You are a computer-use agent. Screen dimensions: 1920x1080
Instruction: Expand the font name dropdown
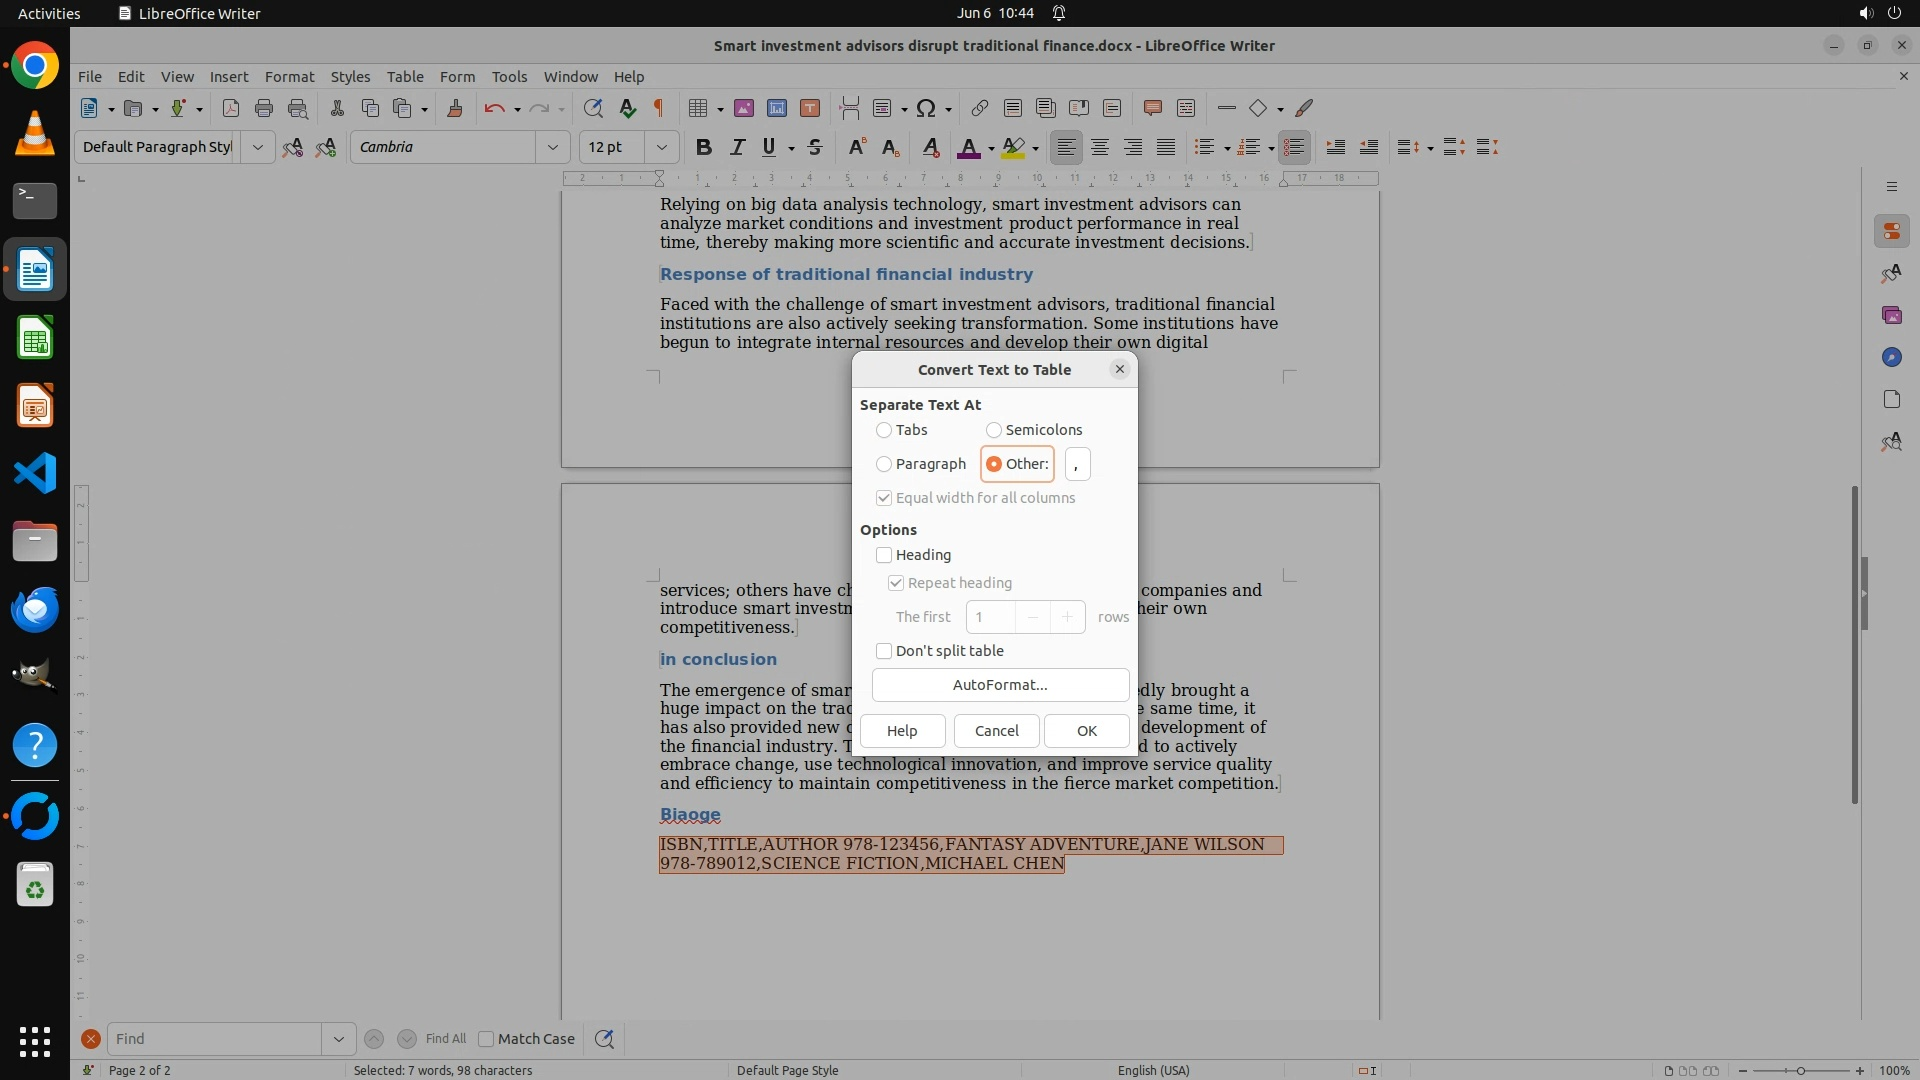pyautogui.click(x=552, y=147)
